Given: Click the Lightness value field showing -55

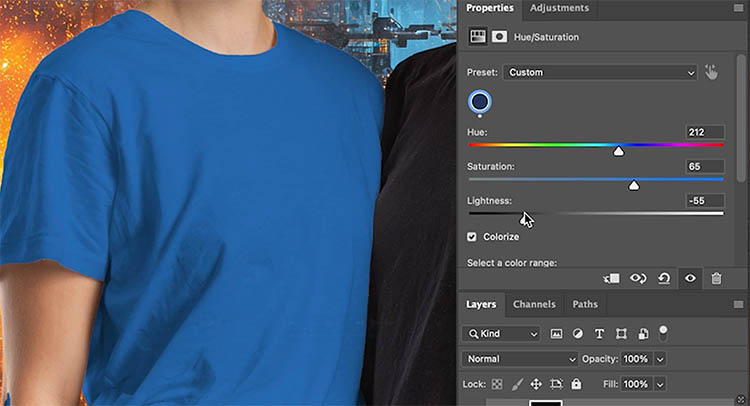Looking at the screenshot, I should coord(705,201).
